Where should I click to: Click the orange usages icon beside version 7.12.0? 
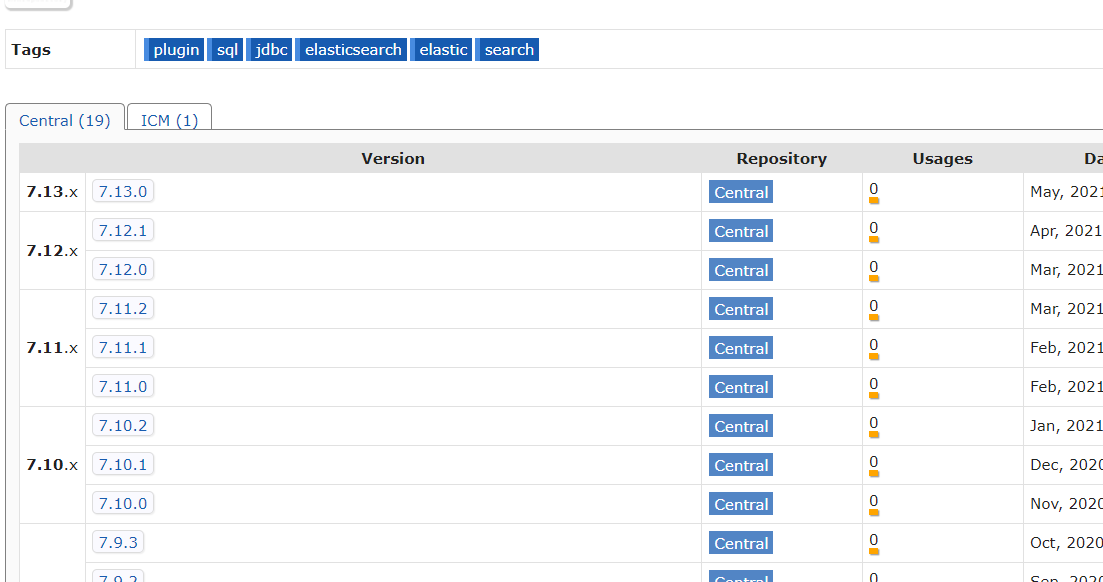point(874,278)
